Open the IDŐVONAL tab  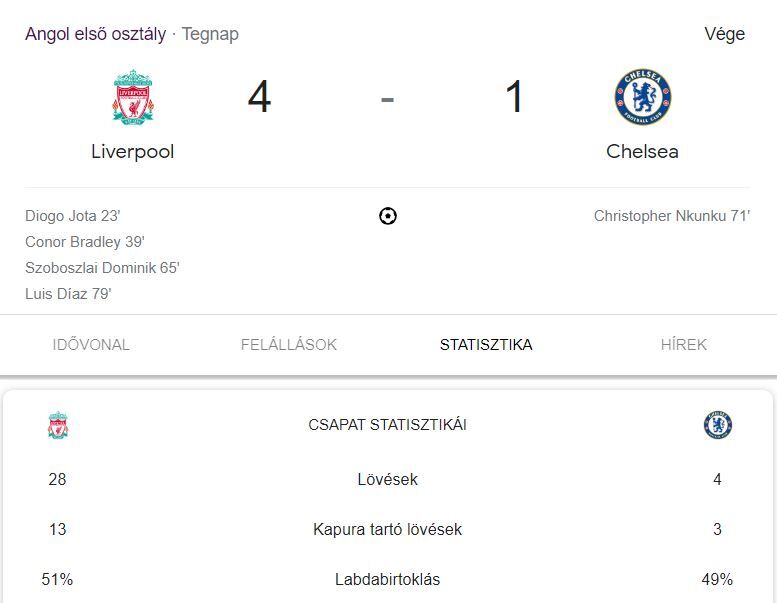[x=91, y=345]
